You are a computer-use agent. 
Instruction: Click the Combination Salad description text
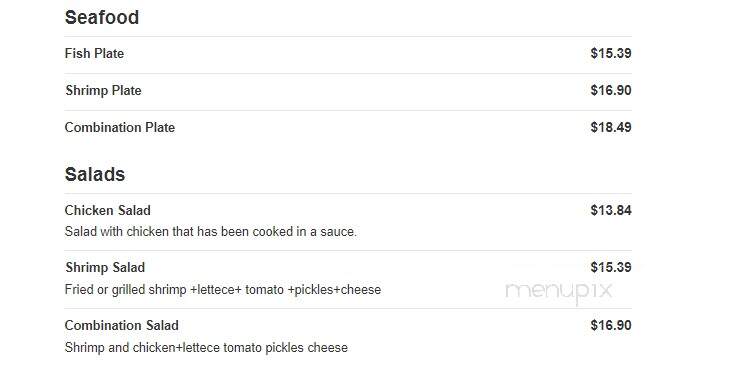[x=206, y=348]
